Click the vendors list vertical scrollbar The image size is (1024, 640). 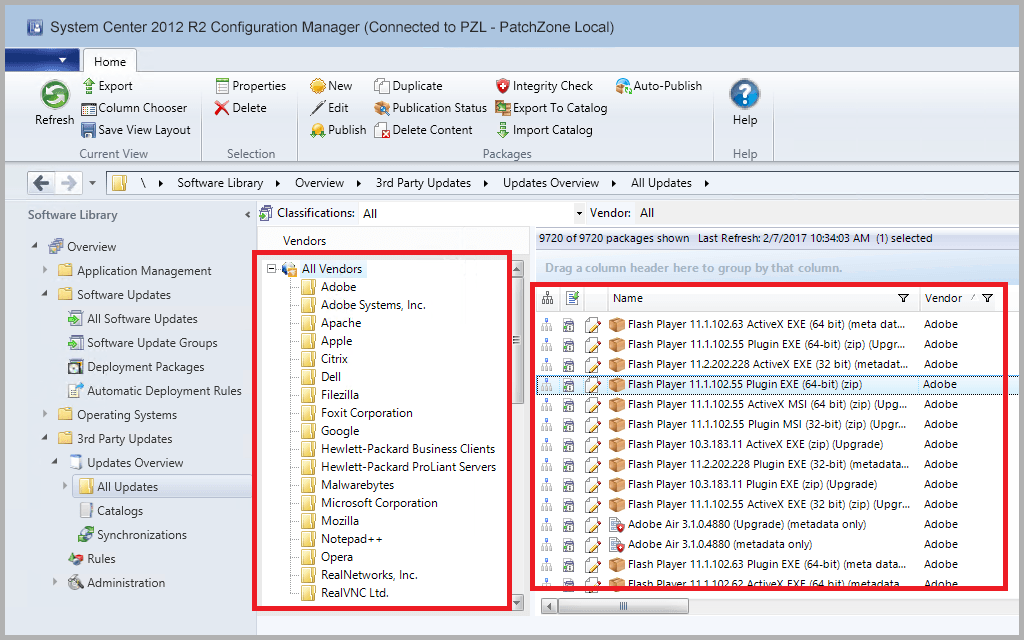517,340
